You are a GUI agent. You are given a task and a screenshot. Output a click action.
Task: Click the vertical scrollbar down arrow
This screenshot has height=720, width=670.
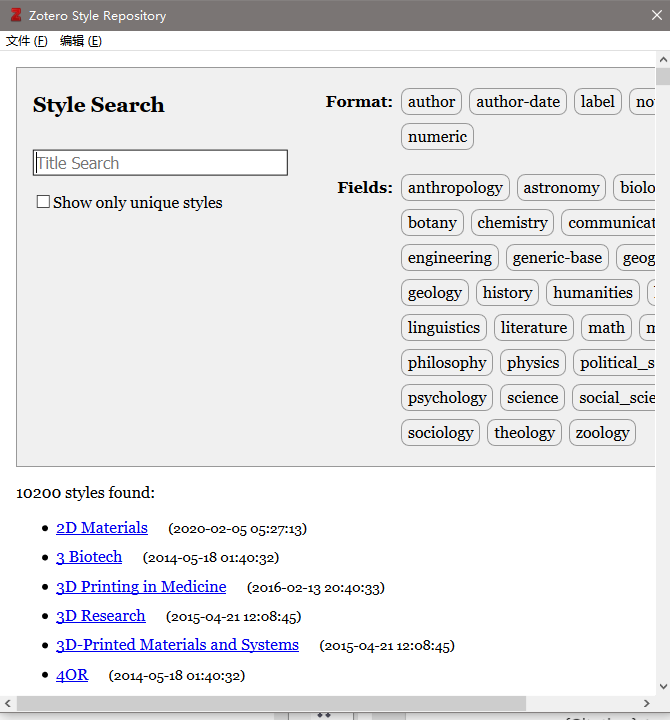663,686
